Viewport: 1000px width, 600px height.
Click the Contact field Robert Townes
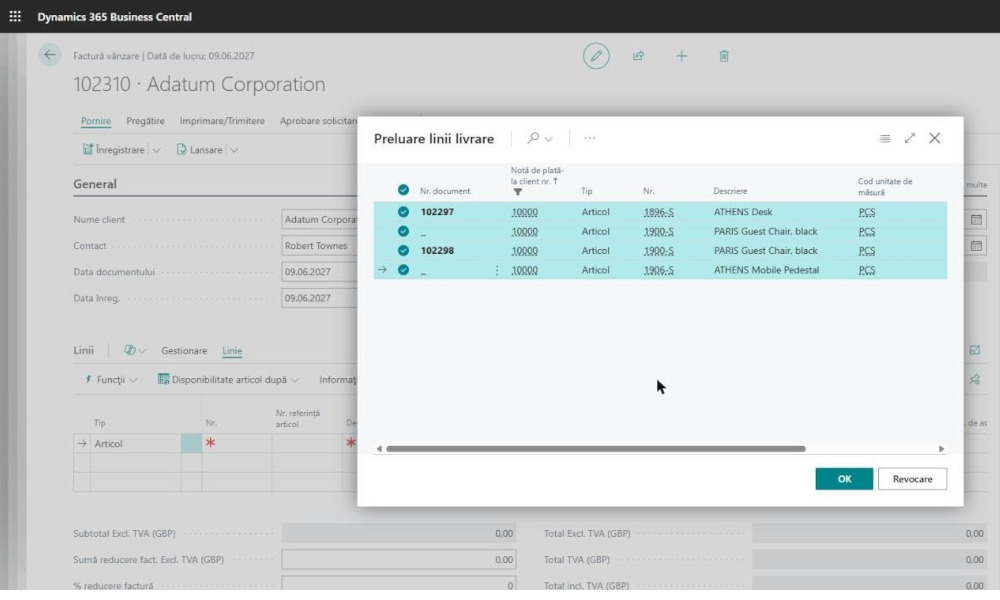click(319, 246)
